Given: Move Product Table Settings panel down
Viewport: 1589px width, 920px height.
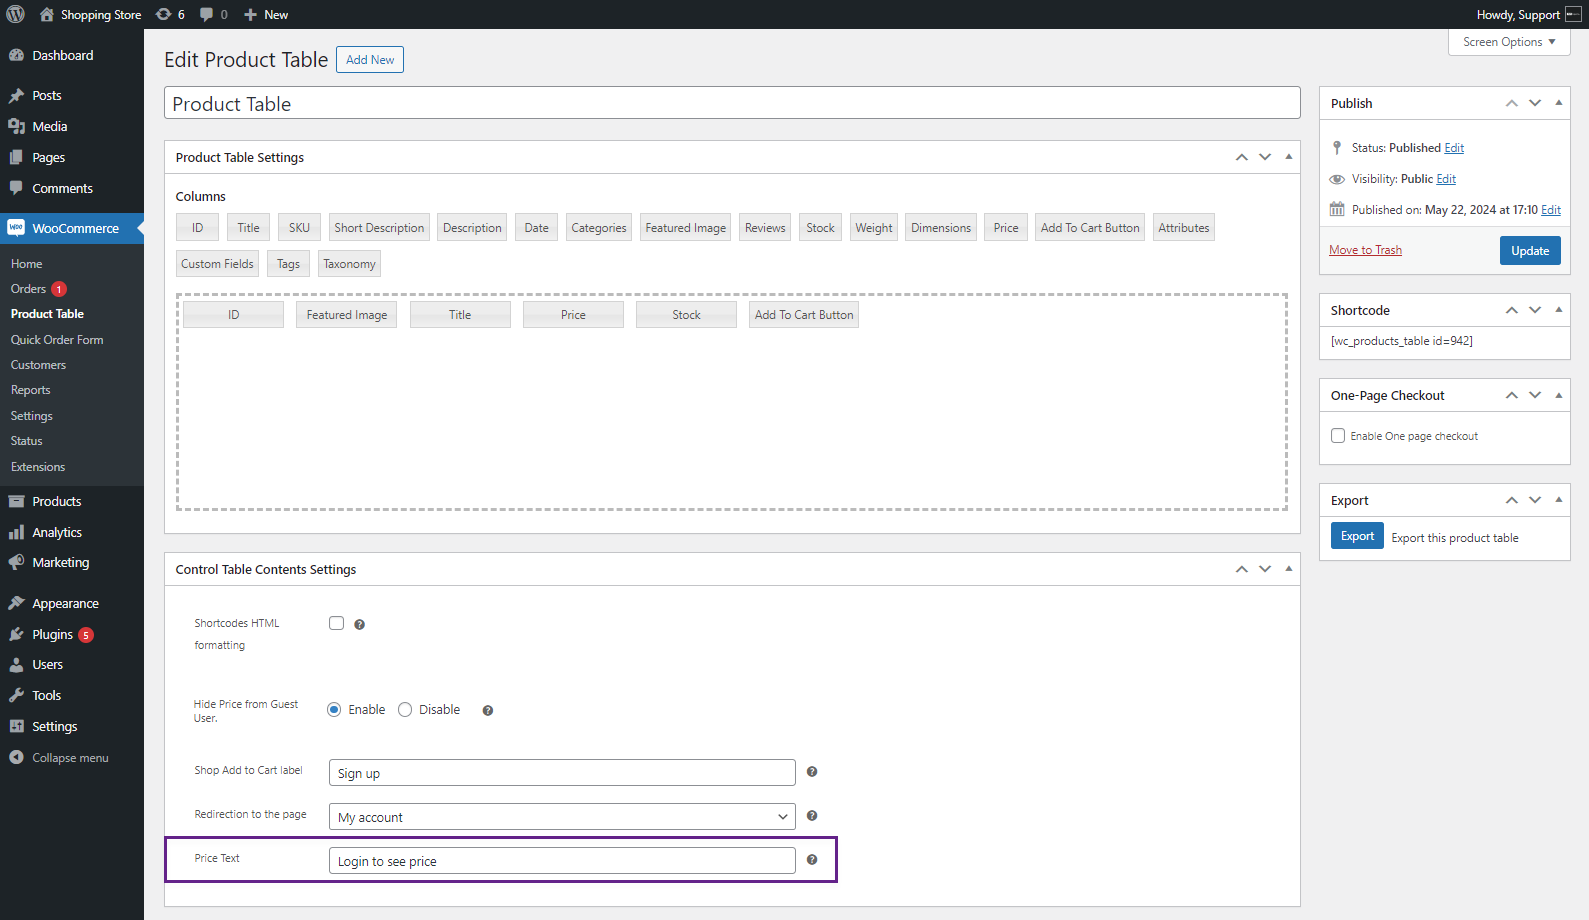Looking at the screenshot, I should click(1265, 157).
